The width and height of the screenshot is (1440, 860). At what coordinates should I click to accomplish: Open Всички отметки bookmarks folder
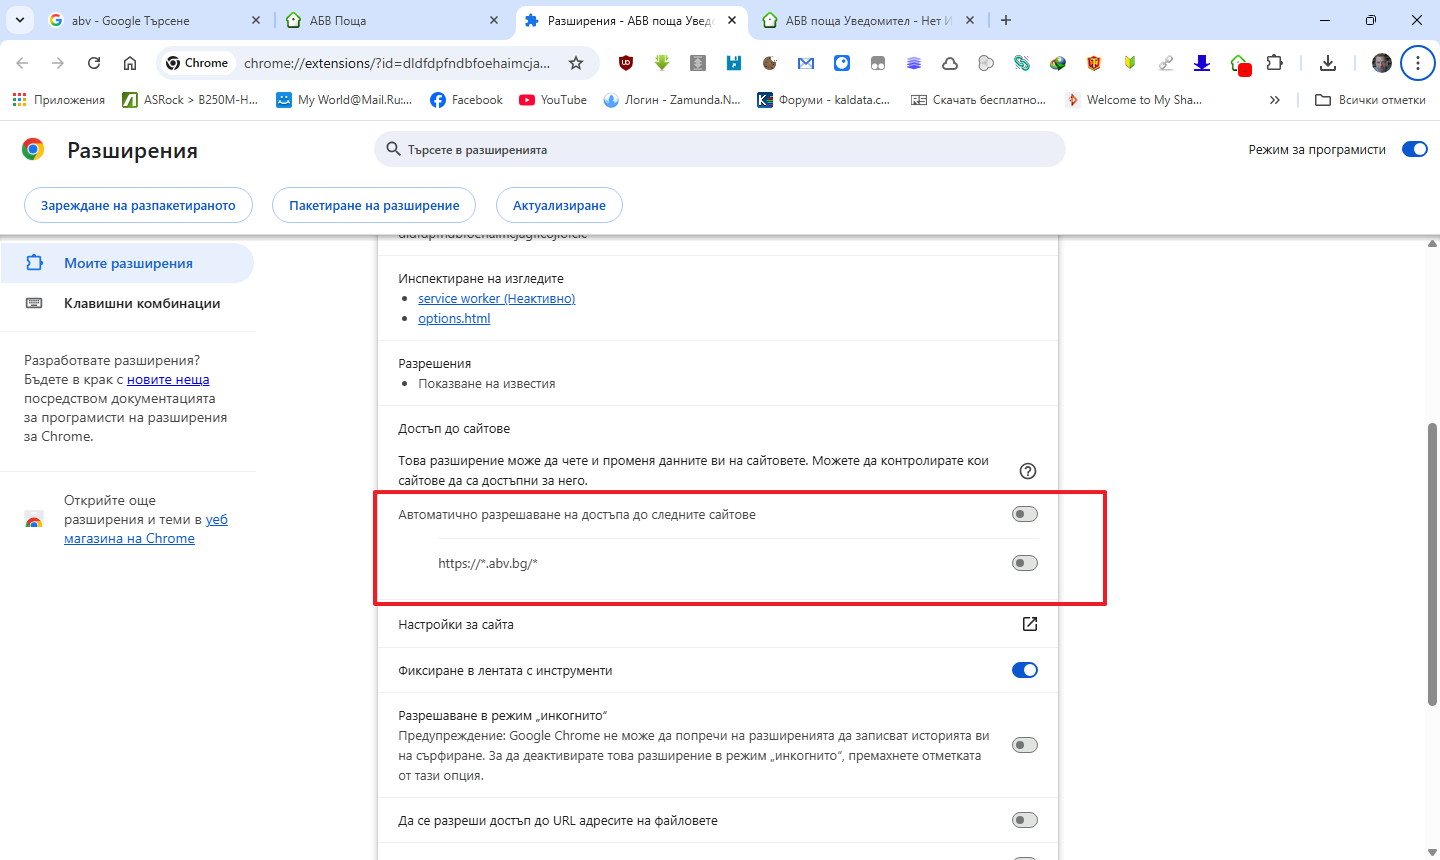(1370, 100)
